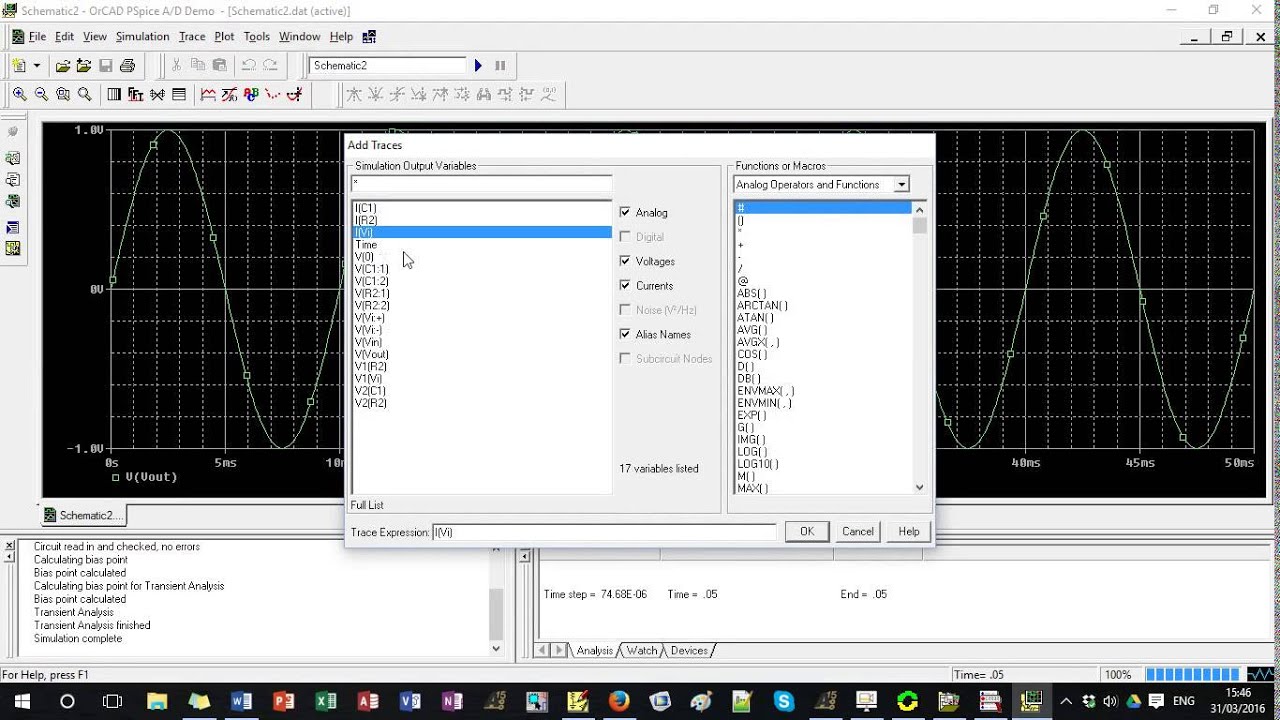
Task: Select LOG10( ) function in list
Action: 757,464
